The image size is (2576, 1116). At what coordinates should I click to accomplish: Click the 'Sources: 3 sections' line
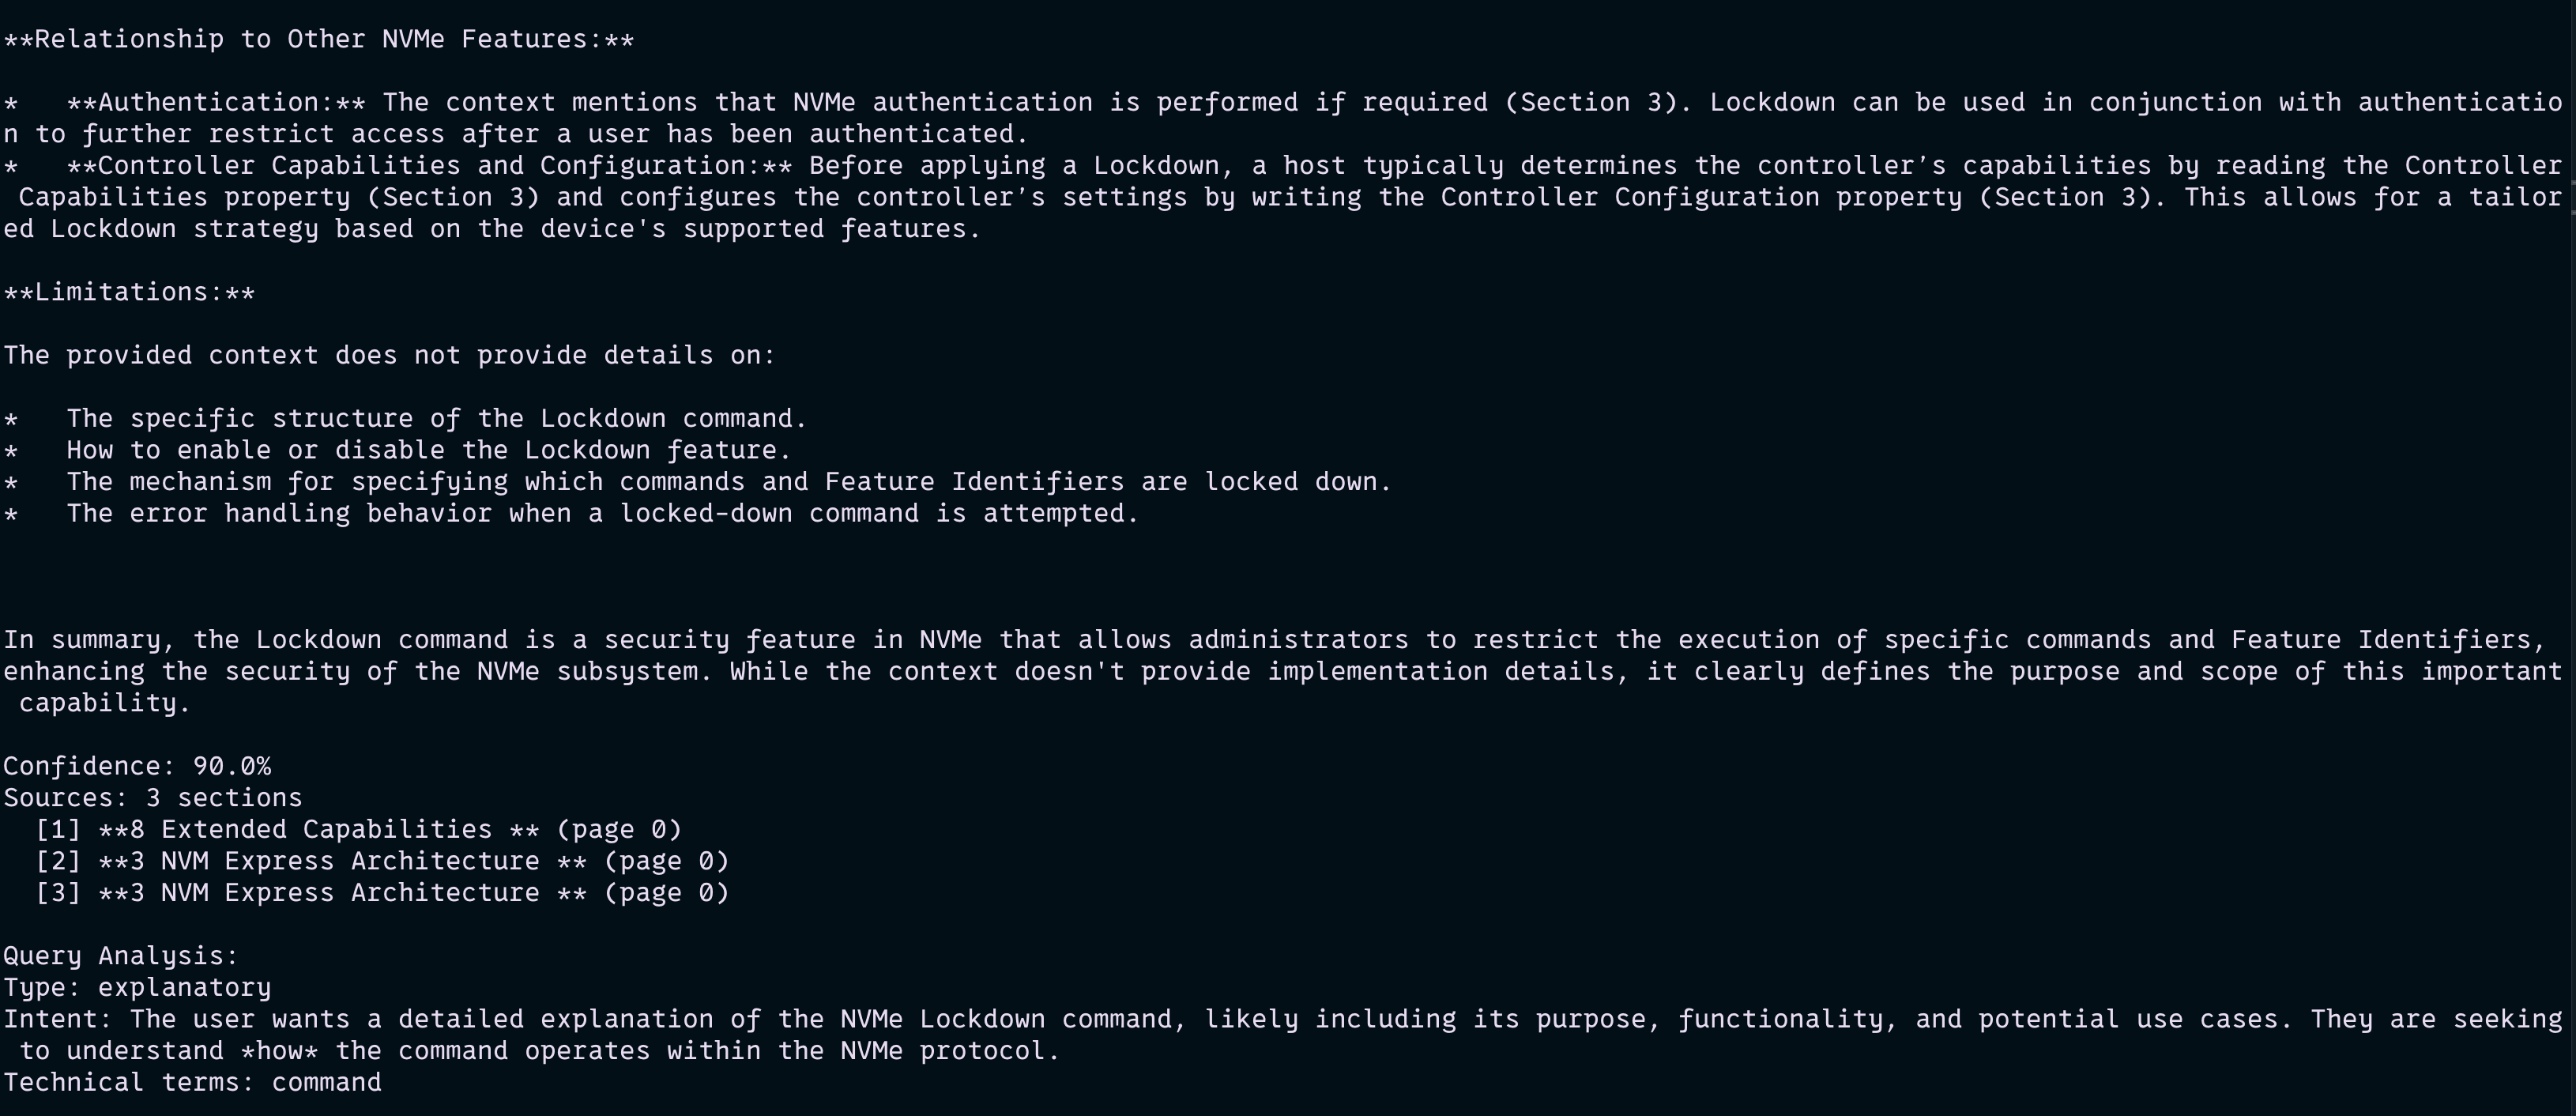click(x=152, y=798)
